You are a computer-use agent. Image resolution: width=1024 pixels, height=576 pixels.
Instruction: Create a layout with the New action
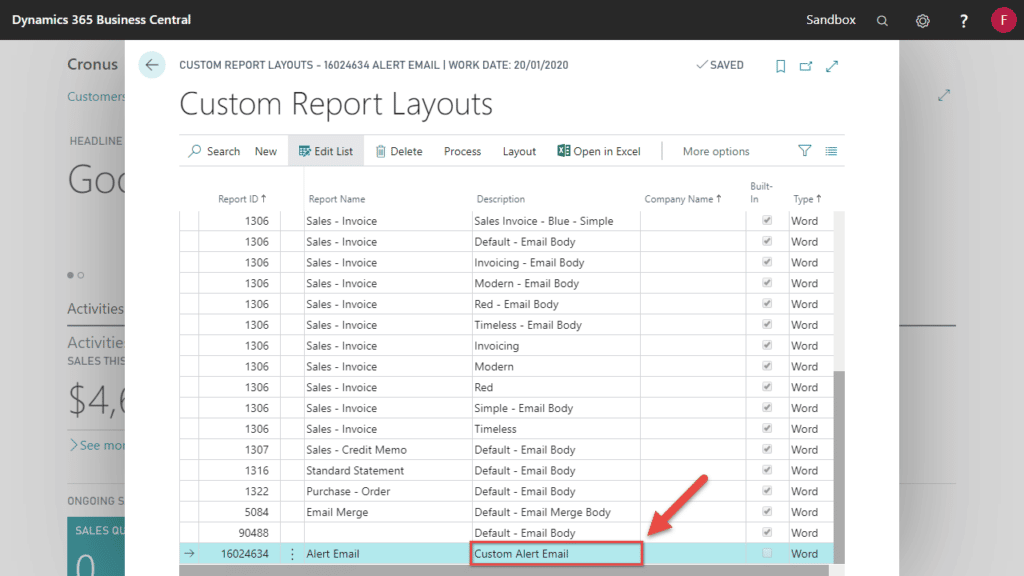click(x=265, y=151)
